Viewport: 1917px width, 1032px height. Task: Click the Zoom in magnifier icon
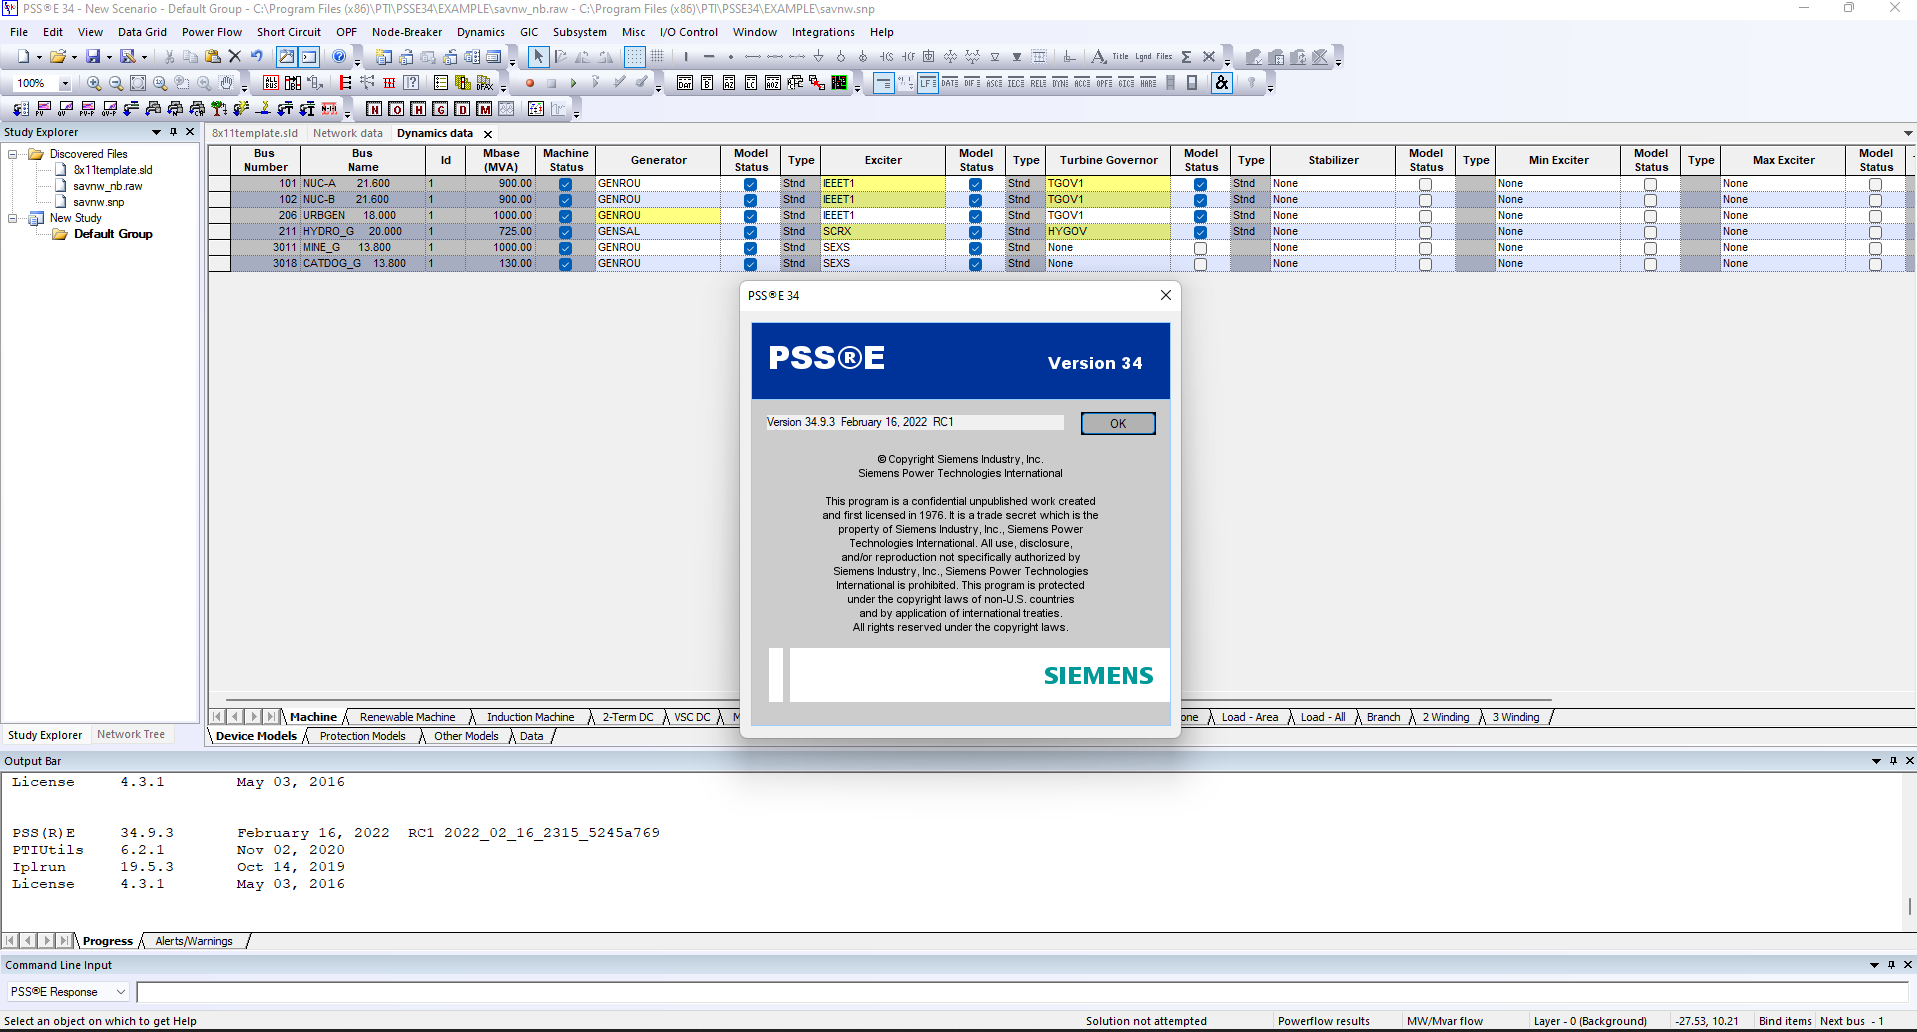(x=94, y=83)
